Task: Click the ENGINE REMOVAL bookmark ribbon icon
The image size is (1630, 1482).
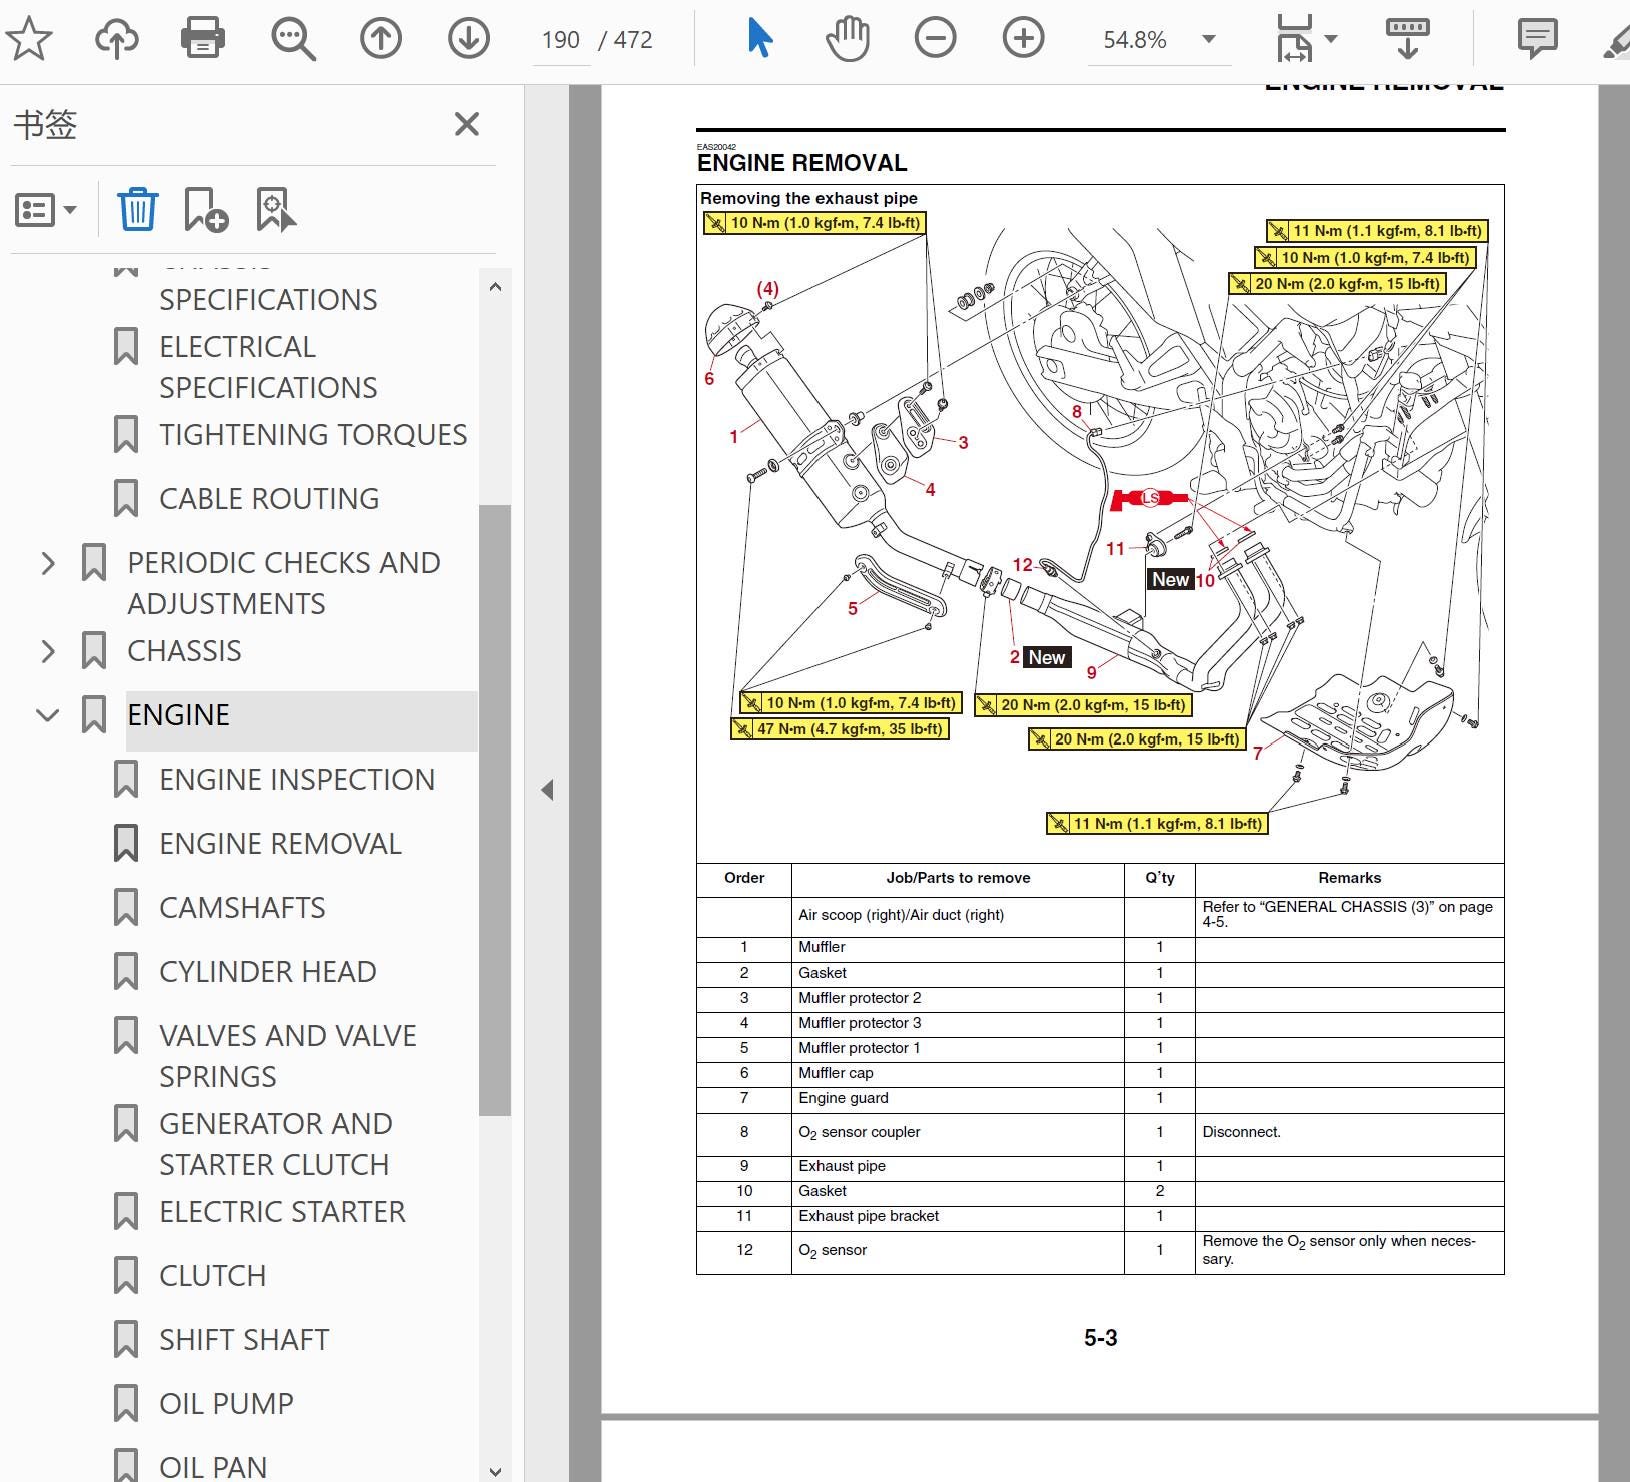Action: tap(126, 843)
